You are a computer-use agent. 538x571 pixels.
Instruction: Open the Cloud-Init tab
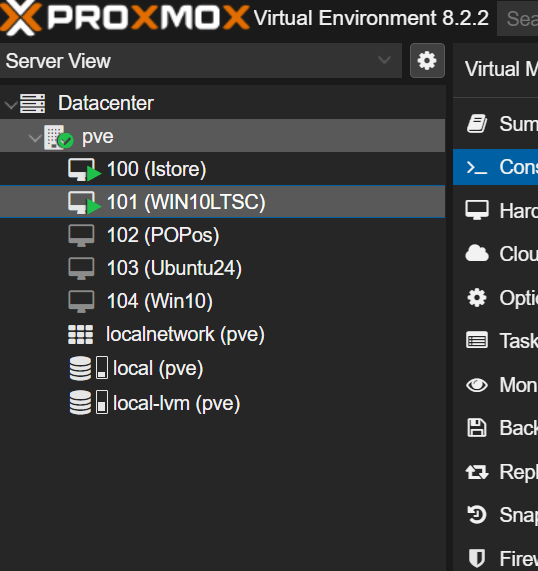[x=495, y=254]
